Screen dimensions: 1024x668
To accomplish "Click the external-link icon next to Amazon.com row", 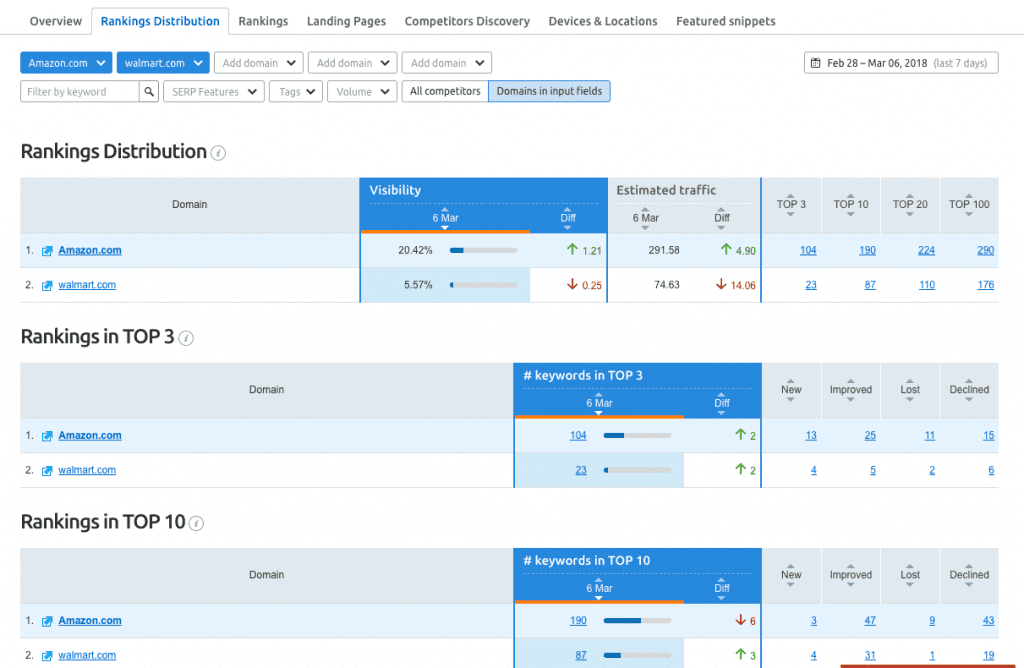I will [47, 250].
